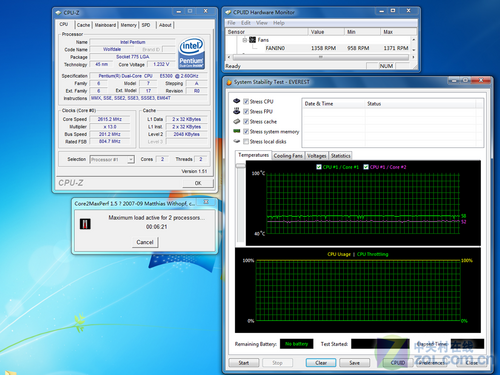Viewport: 500px width, 375px height.
Task: Click the No battery indicator field
Action: pyautogui.click(x=296, y=344)
